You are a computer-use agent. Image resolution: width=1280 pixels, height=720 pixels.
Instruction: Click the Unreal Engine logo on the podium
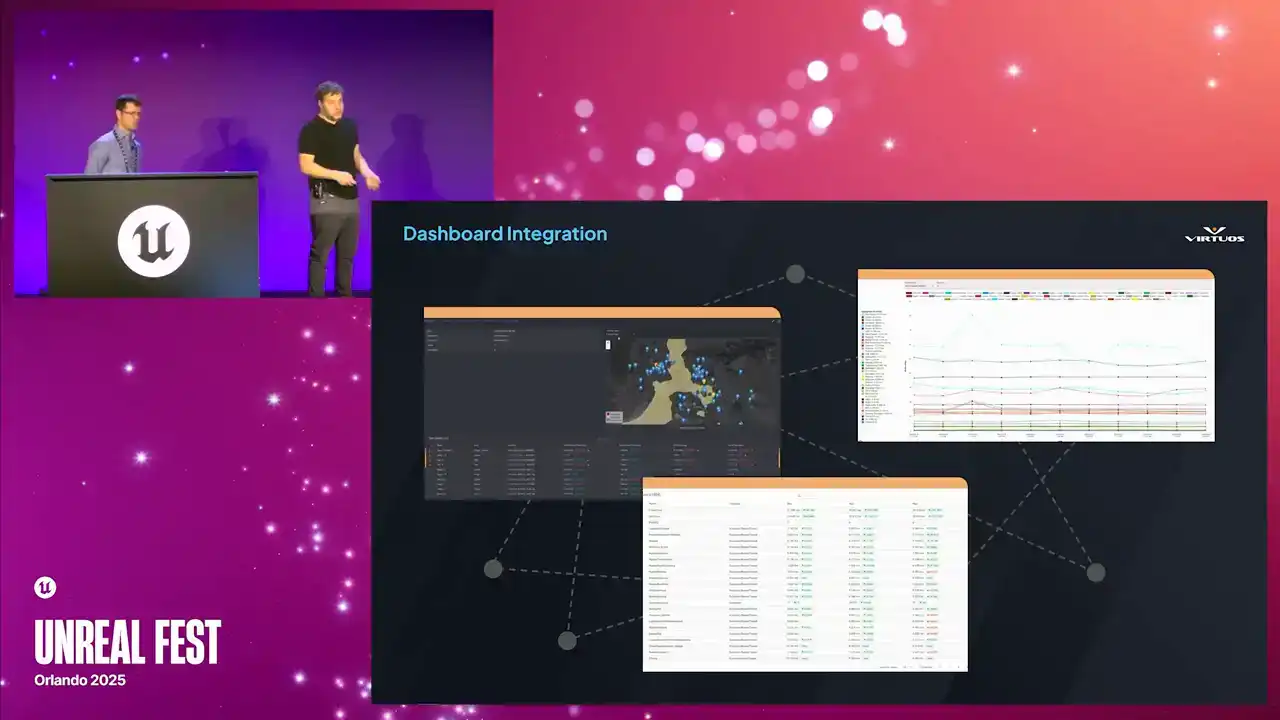click(153, 240)
